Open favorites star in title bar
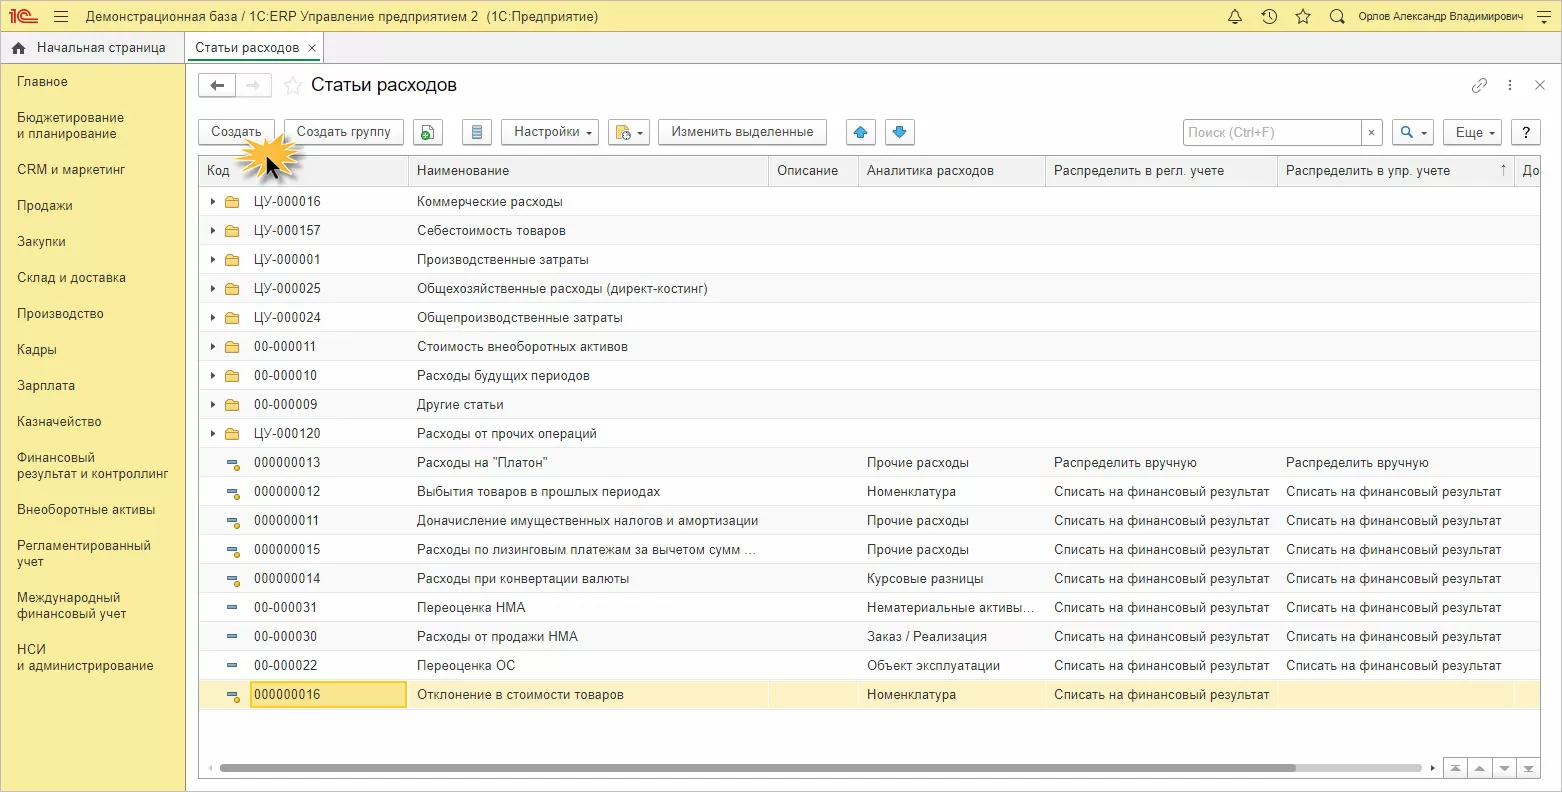Viewport: 1562px width, 792px height. [x=1302, y=17]
